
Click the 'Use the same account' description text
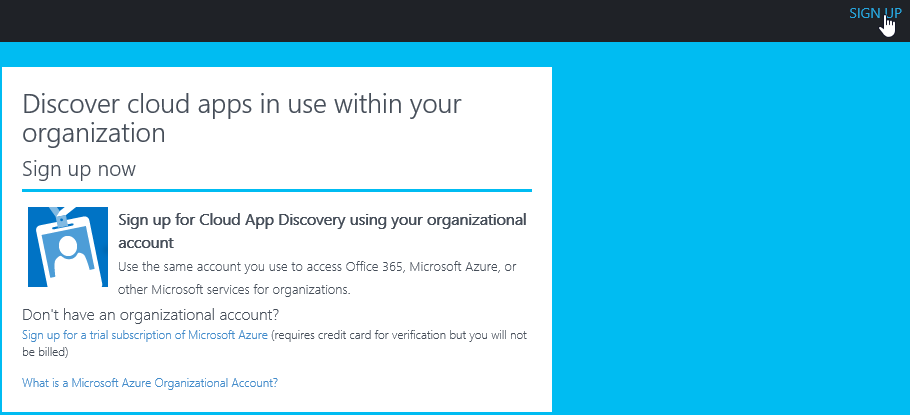click(x=317, y=267)
